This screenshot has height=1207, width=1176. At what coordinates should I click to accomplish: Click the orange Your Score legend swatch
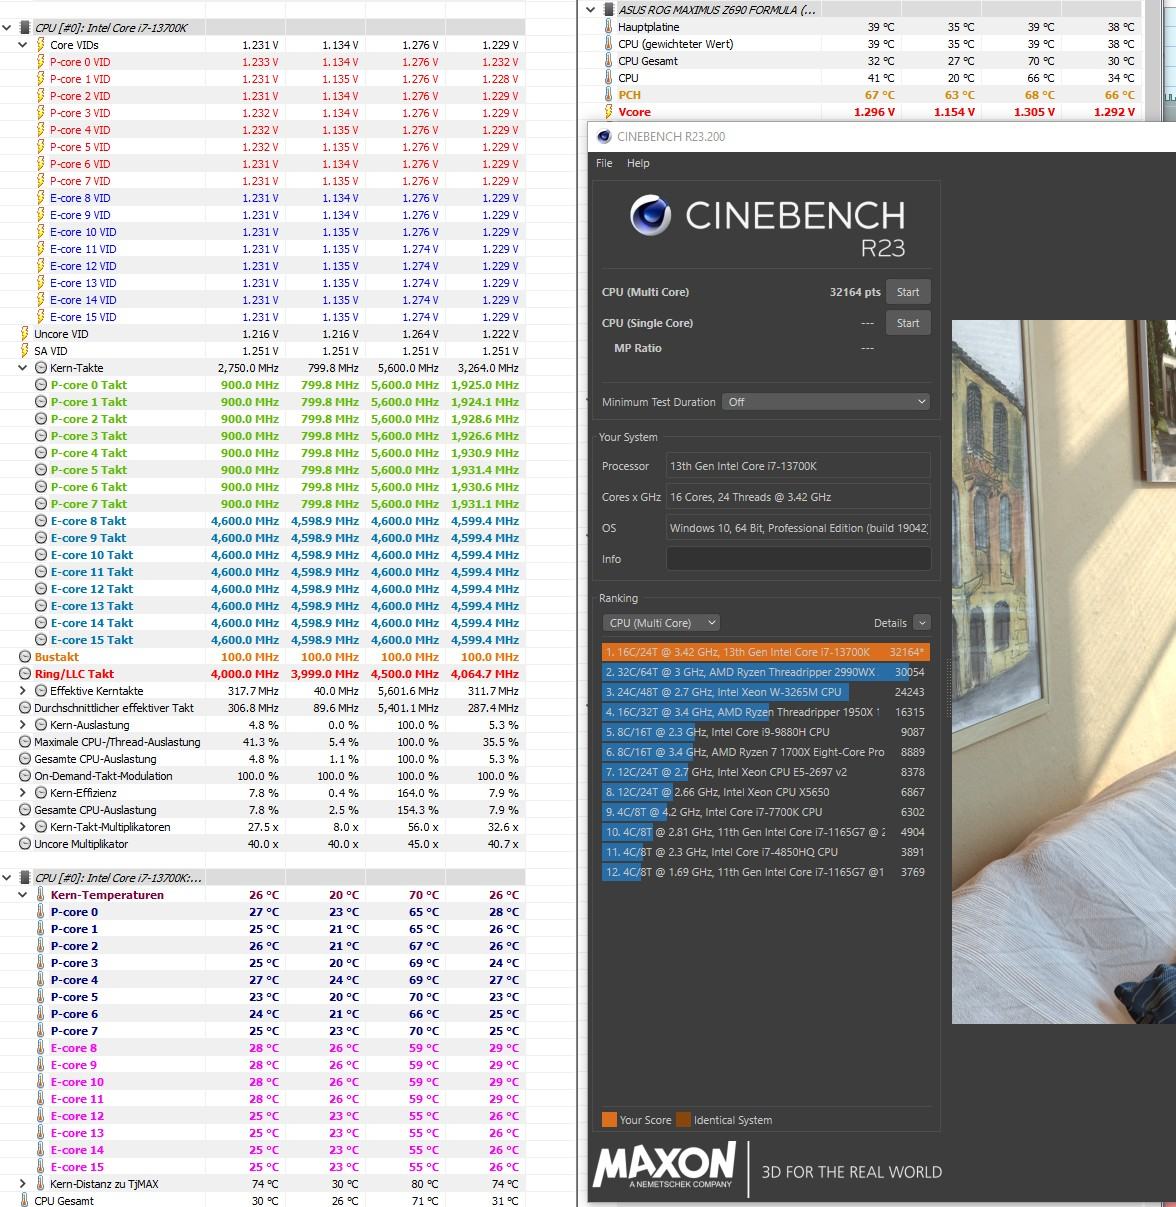[609, 1120]
